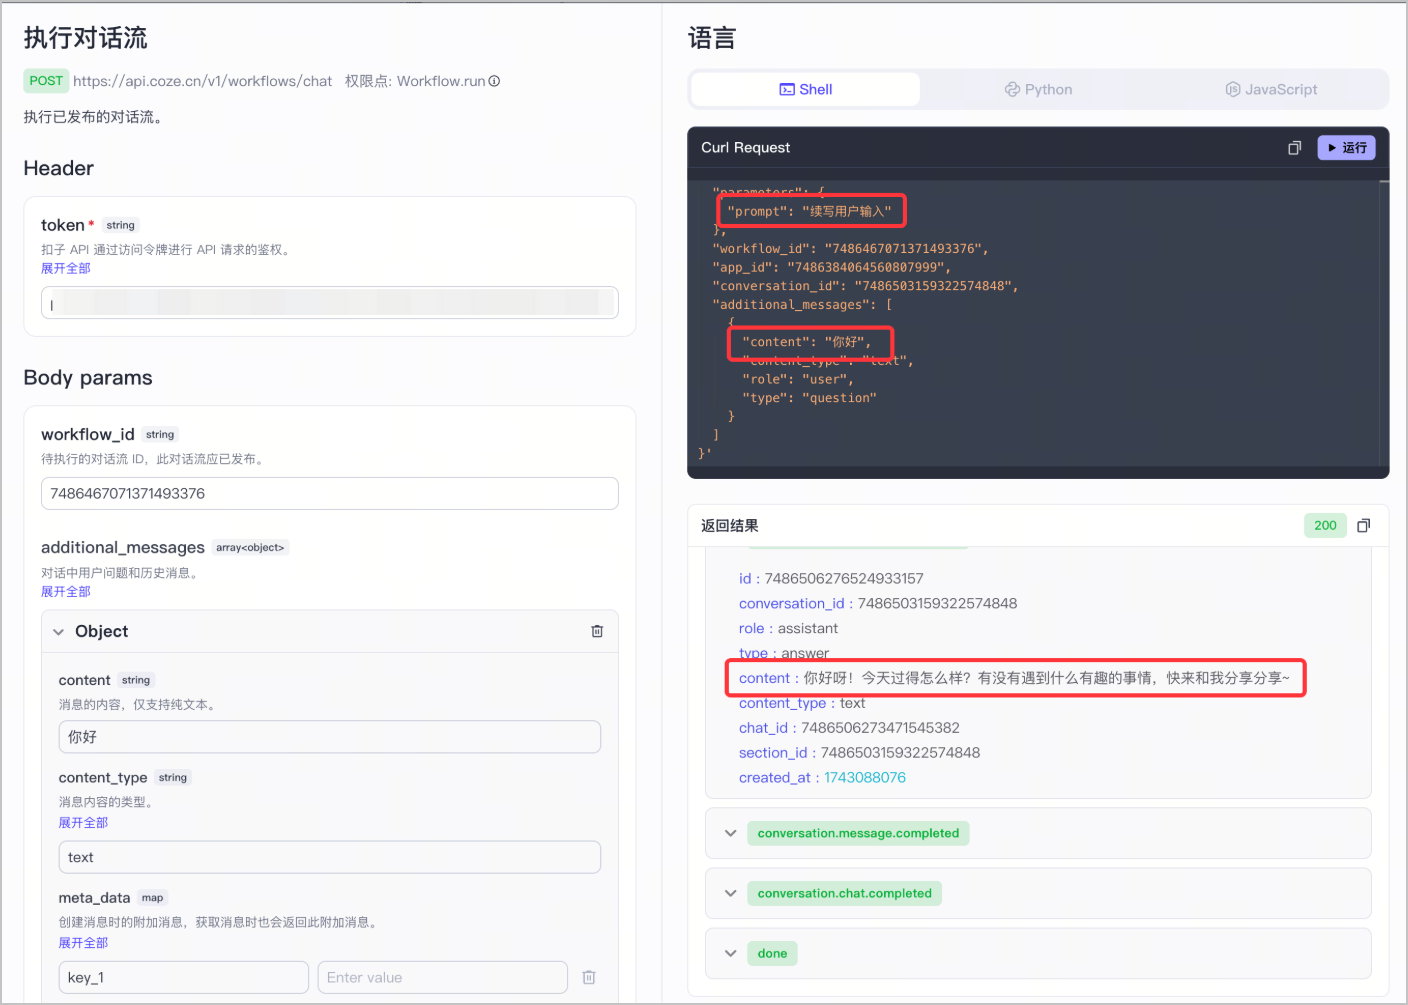Expand the done event
This screenshot has width=1408, height=1005.
click(x=731, y=953)
